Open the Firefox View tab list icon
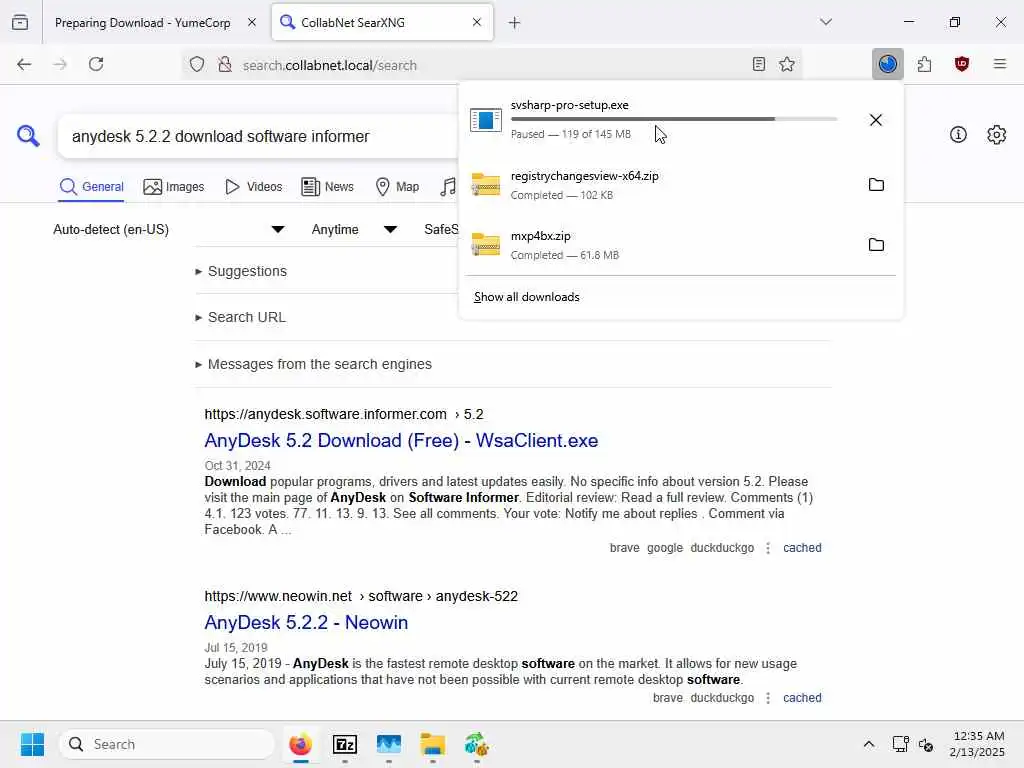Screen dimensions: 1024x768 click(20, 22)
